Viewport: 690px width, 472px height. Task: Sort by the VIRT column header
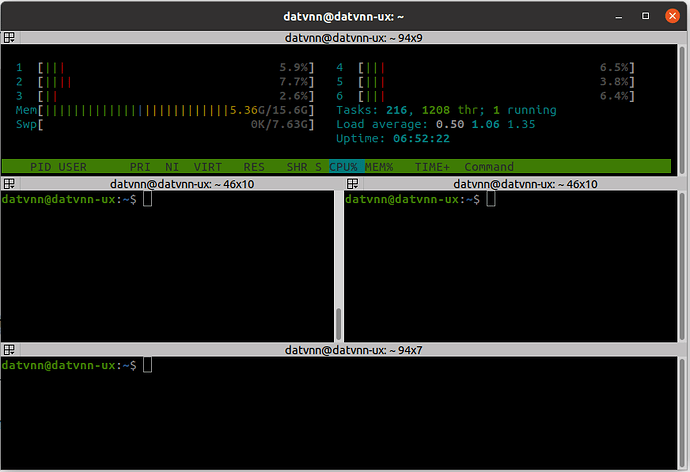click(x=208, y=167)
